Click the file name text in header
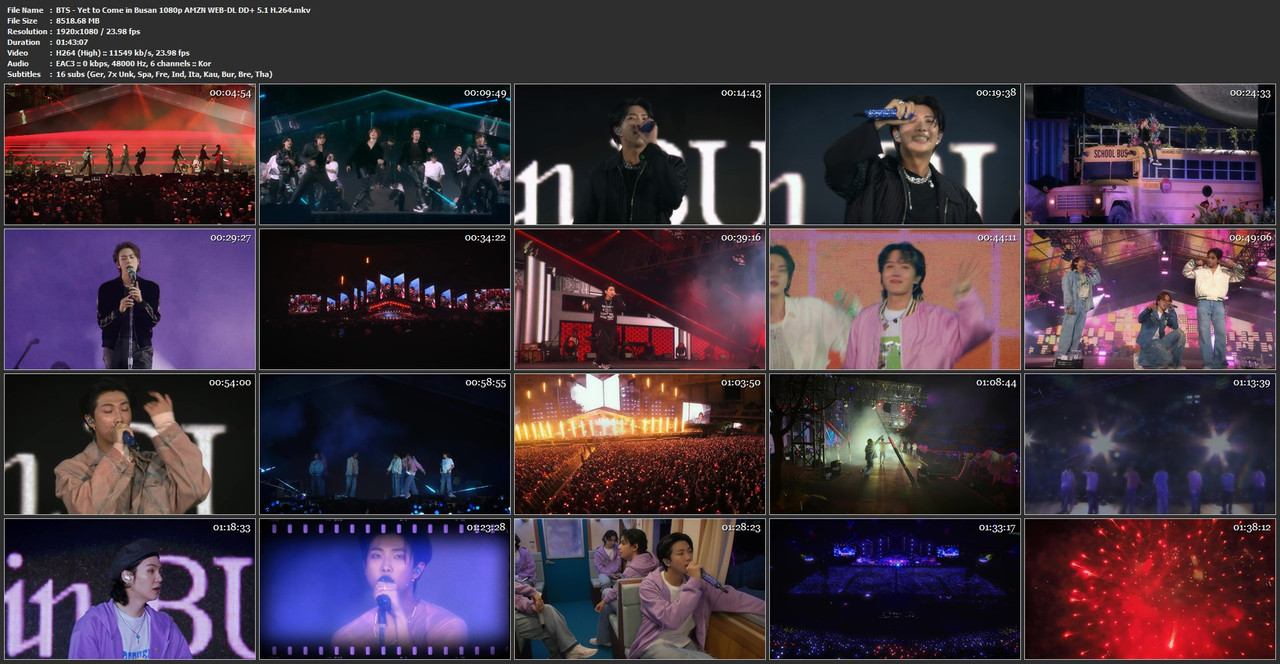This screenshot has width=1280, height=664. (x=183, y=10)
